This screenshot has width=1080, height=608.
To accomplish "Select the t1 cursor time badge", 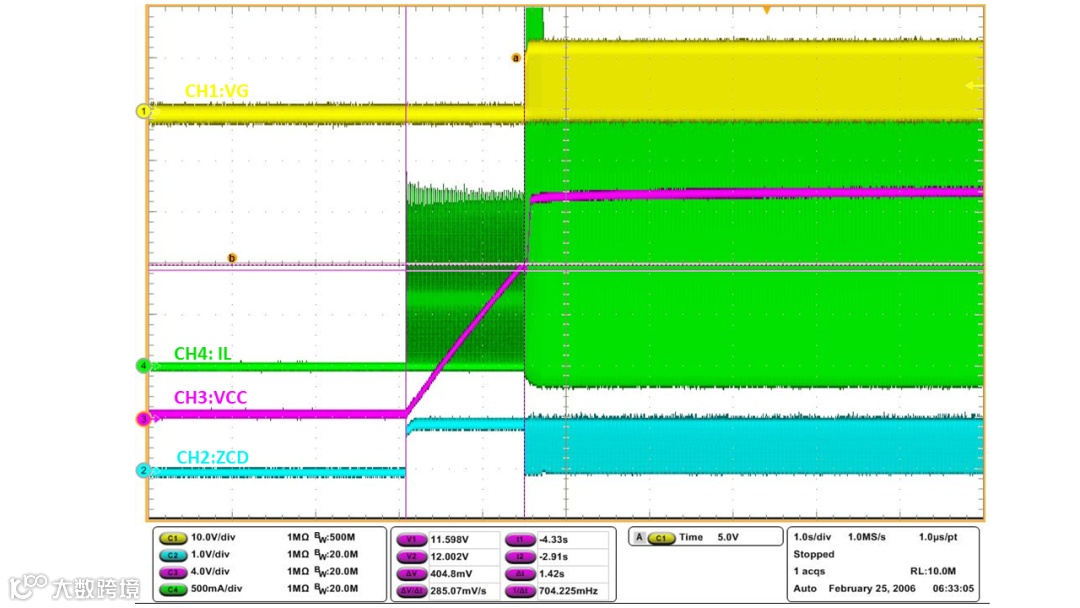I will (x=520, y=540).
